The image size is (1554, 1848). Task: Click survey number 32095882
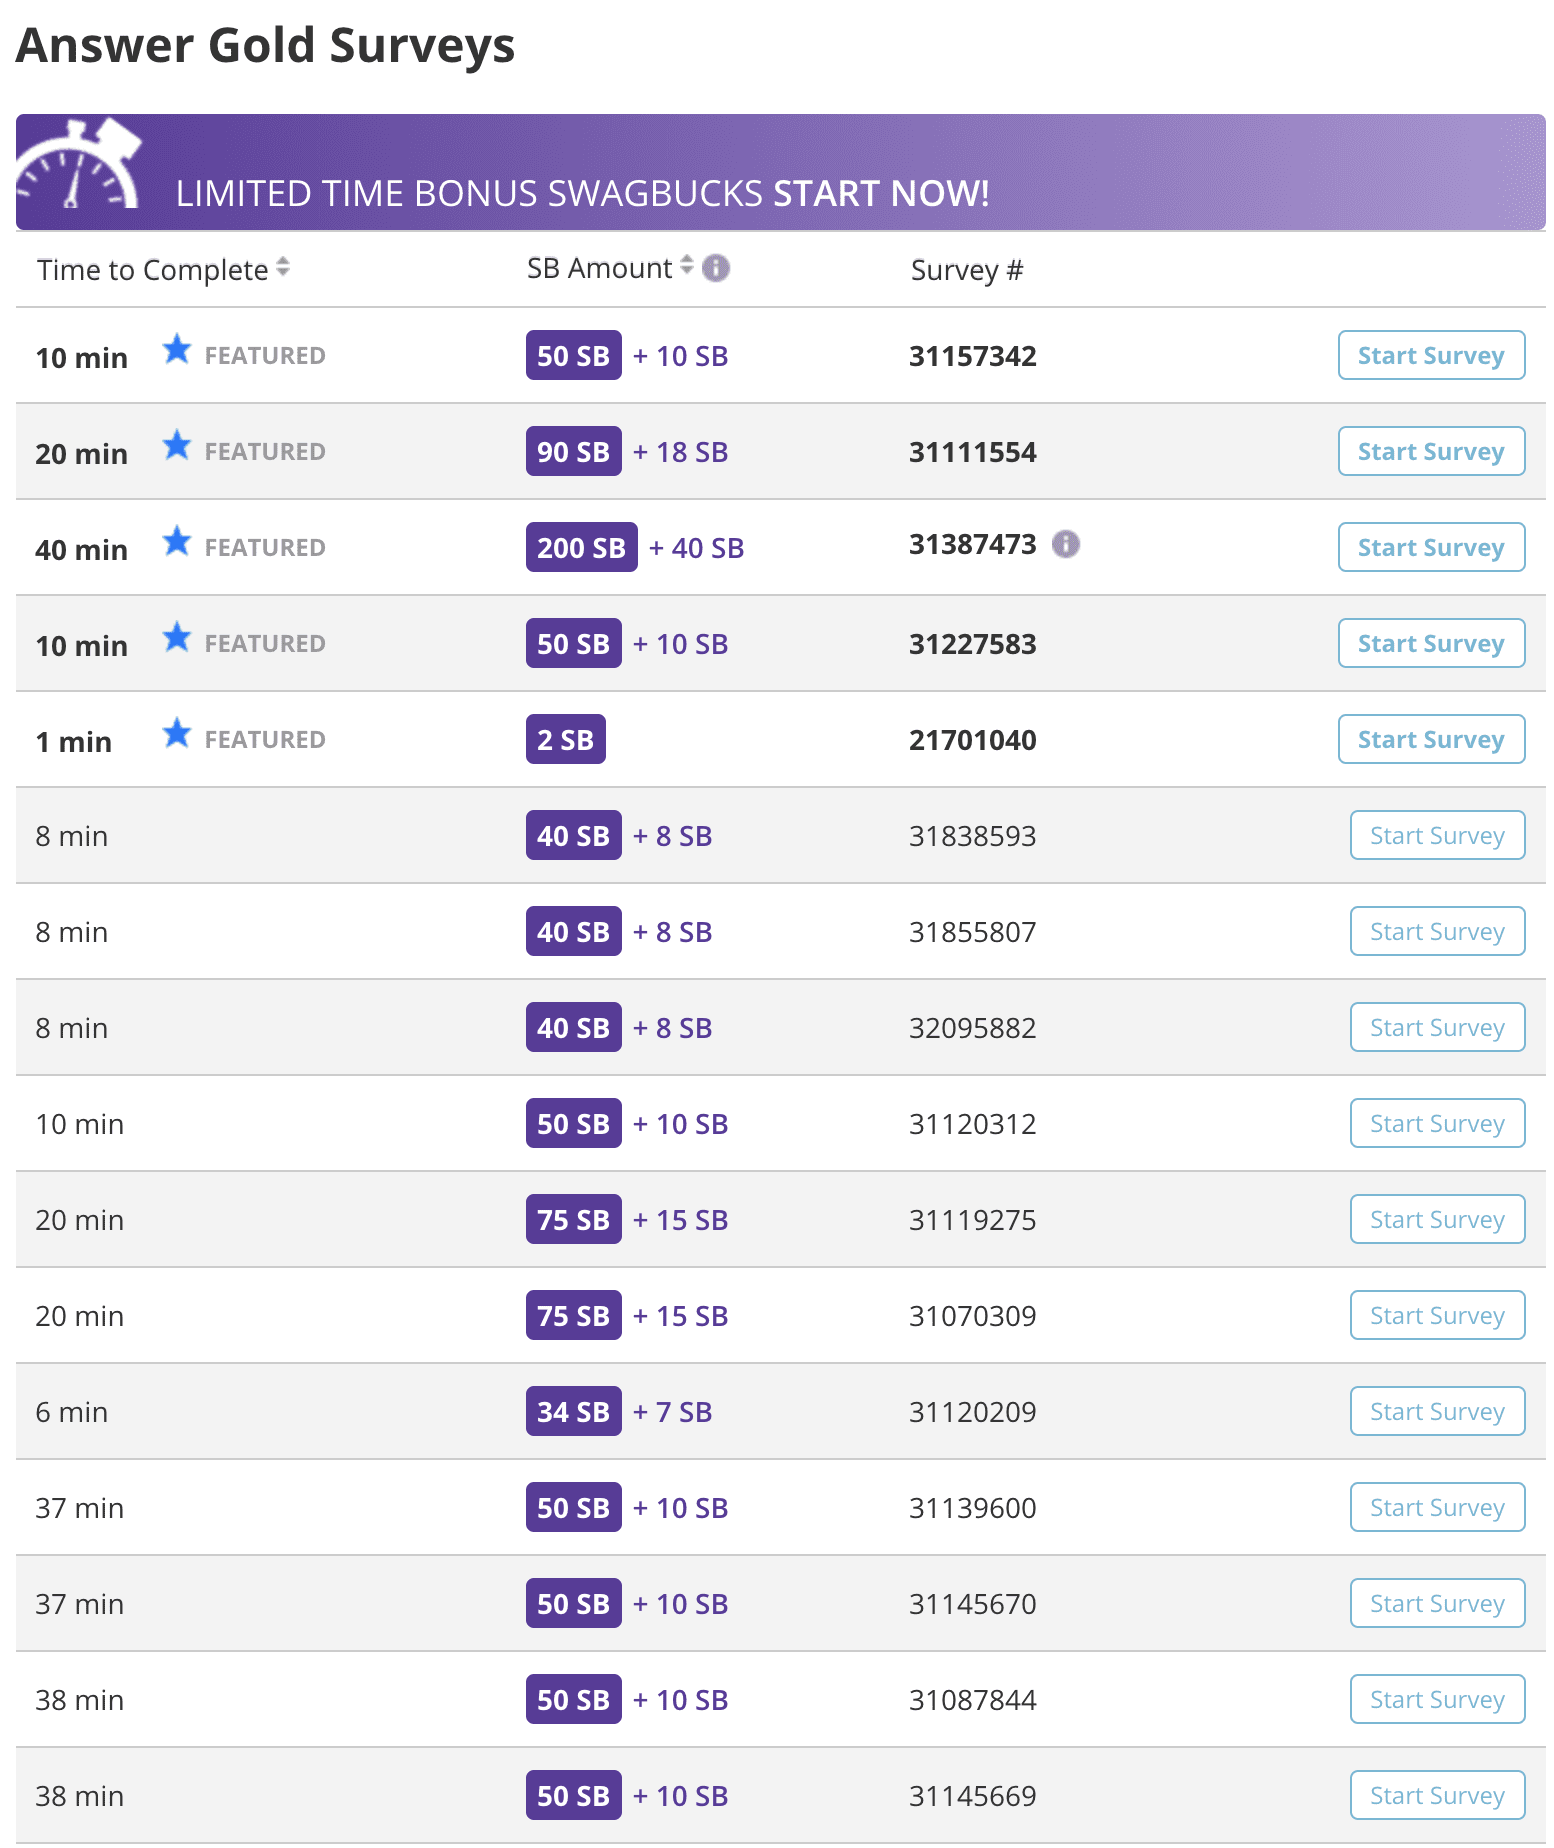973,1028
